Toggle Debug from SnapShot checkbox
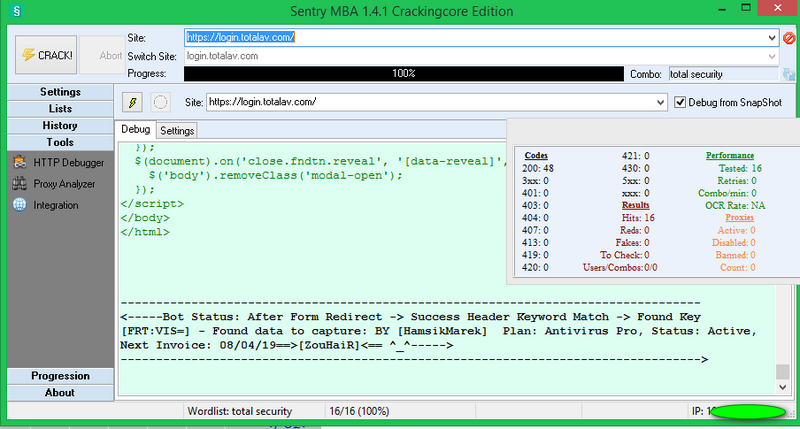This screenshot has width=800, height=429. coord(680,103)
